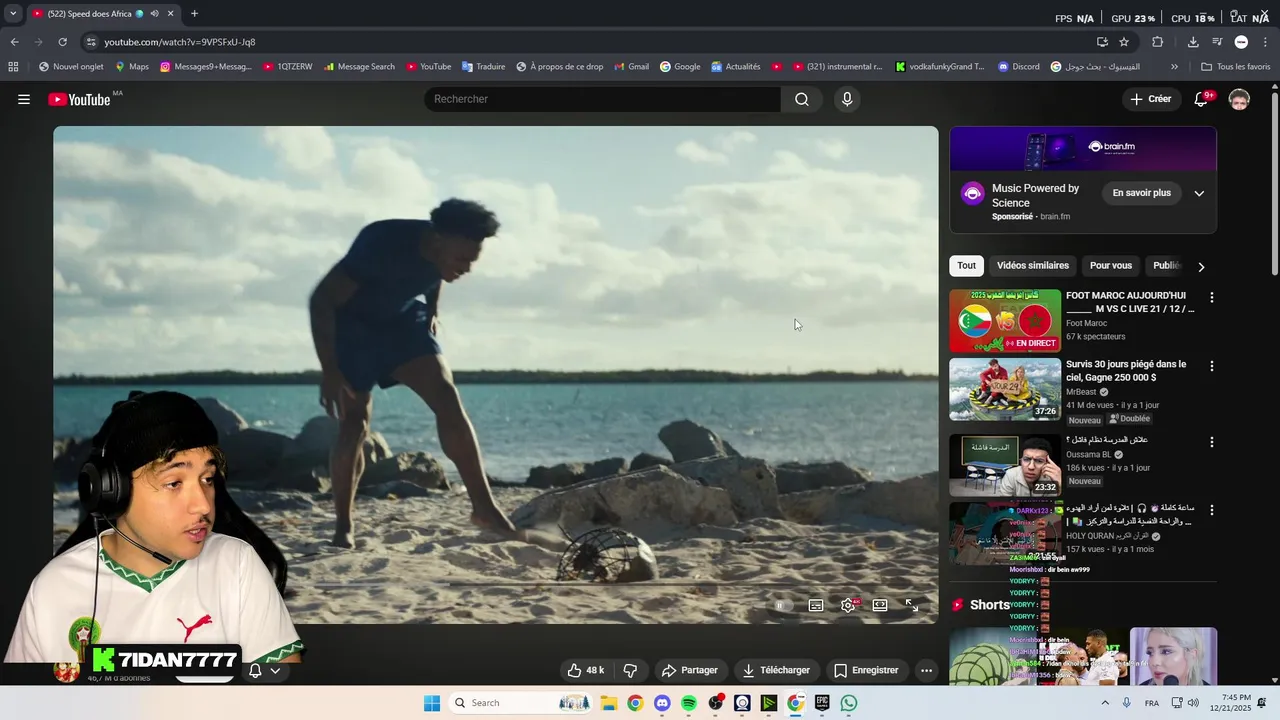Viewport: 1280px width, 720px height.
Task: Toggle fullscreen for the video
Action: point(912,605)
